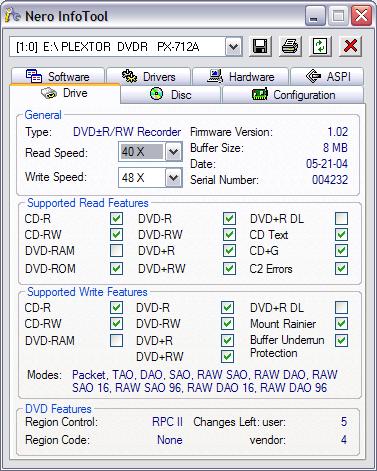Viewport: 377px width, 471px height.
Task: Toggle DVD-RAM read feature checkbox
Action: pos(116,251)
